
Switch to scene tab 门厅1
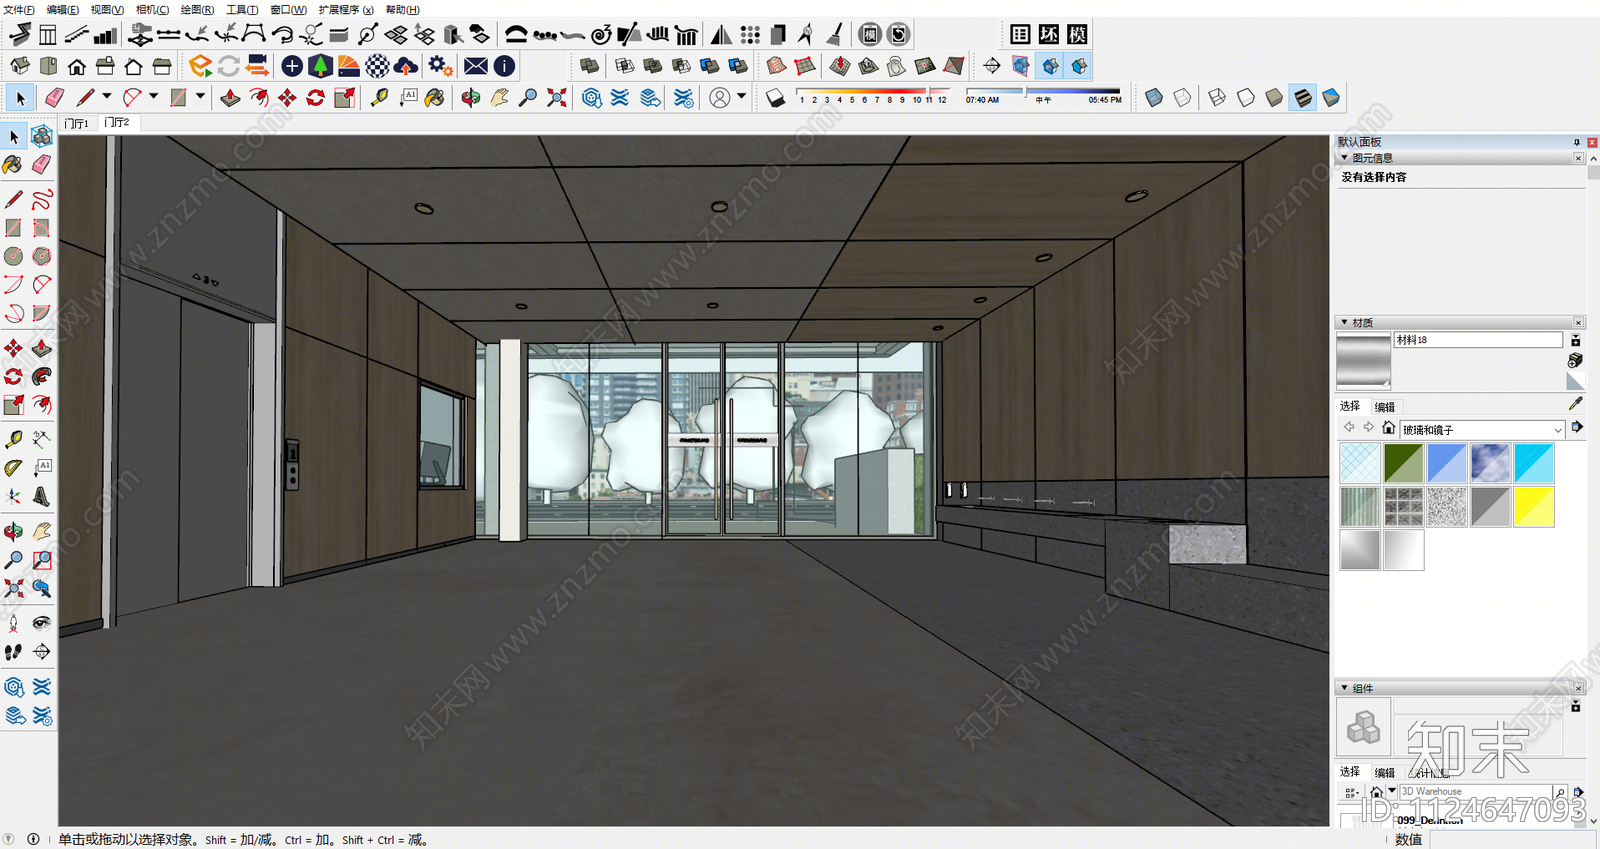click(x=77, y=123)
